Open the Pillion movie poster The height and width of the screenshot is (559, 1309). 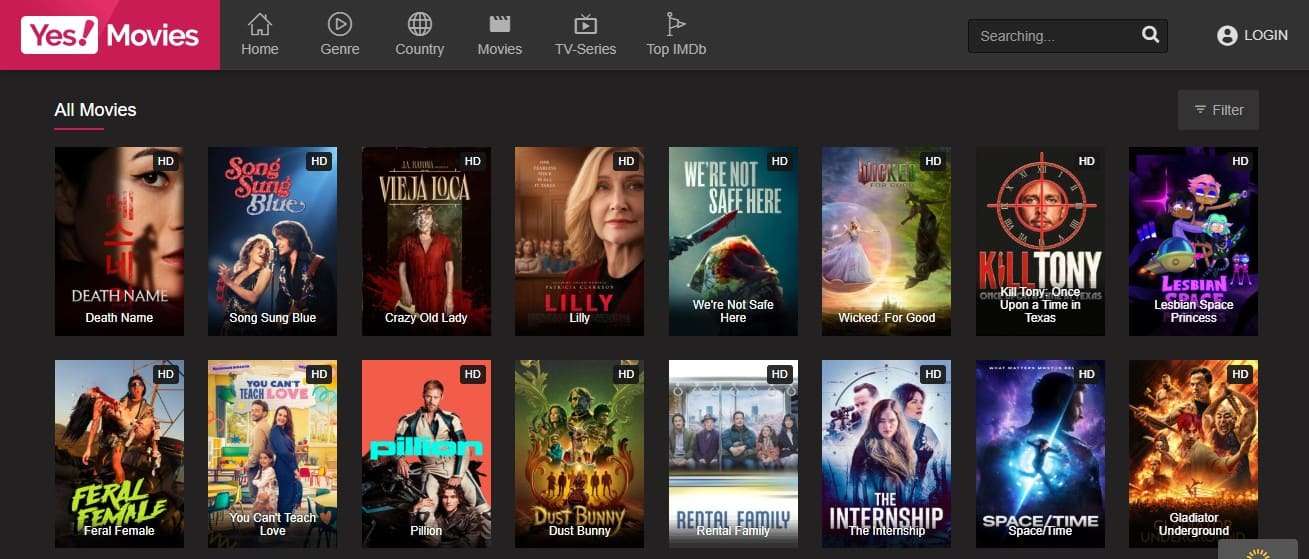click(x=426, y=454)
